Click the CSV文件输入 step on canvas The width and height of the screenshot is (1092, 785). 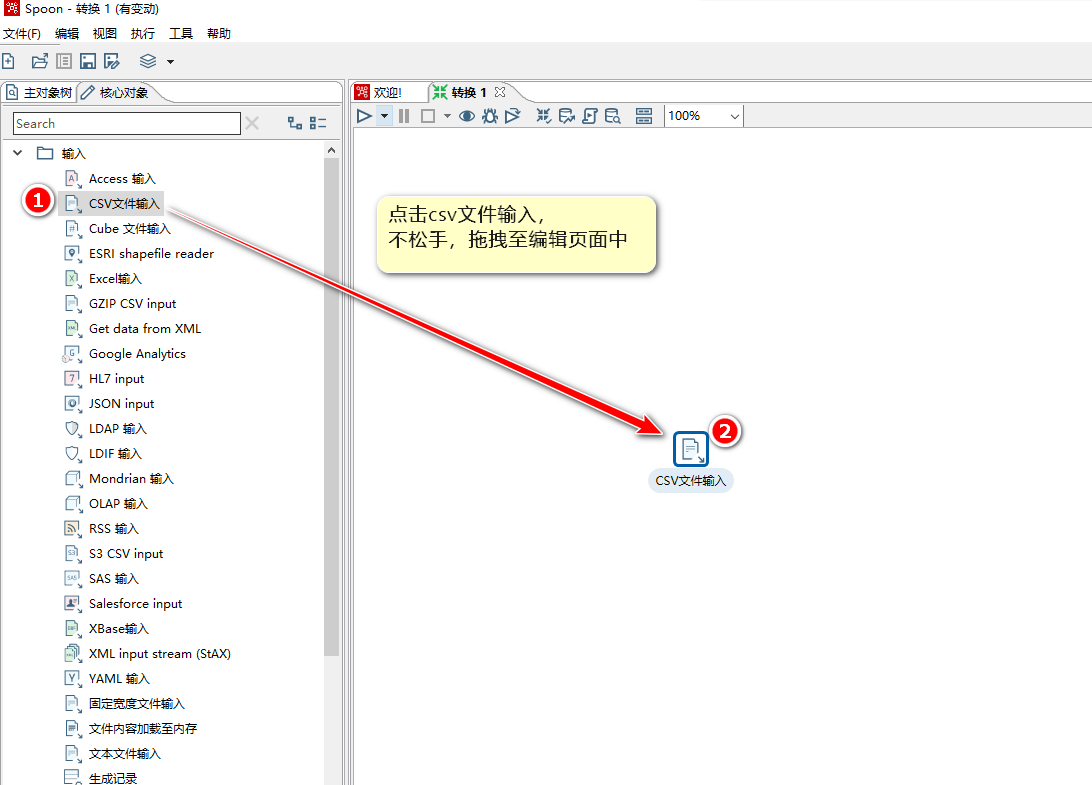(x=690, y=449)
